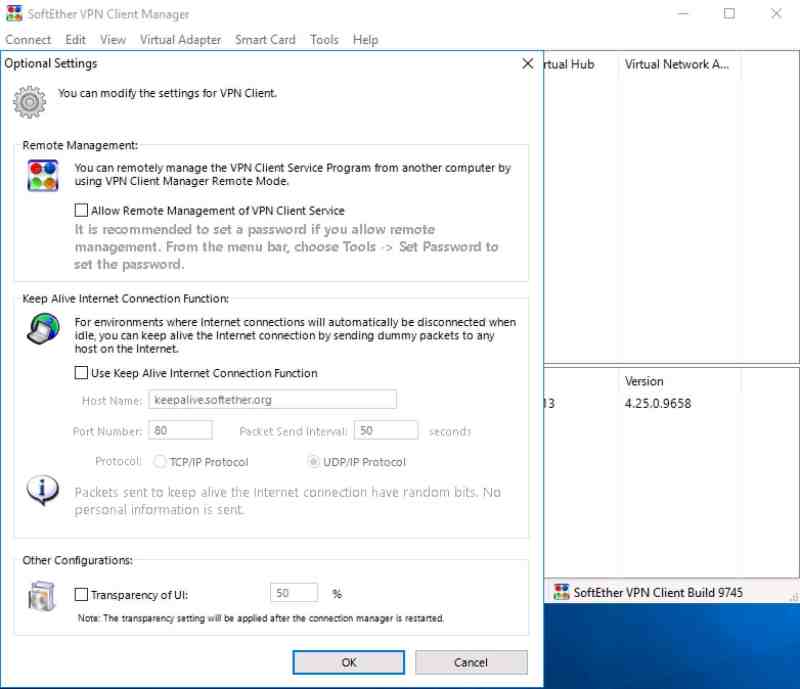Open the Connect menu

[28, 39]
